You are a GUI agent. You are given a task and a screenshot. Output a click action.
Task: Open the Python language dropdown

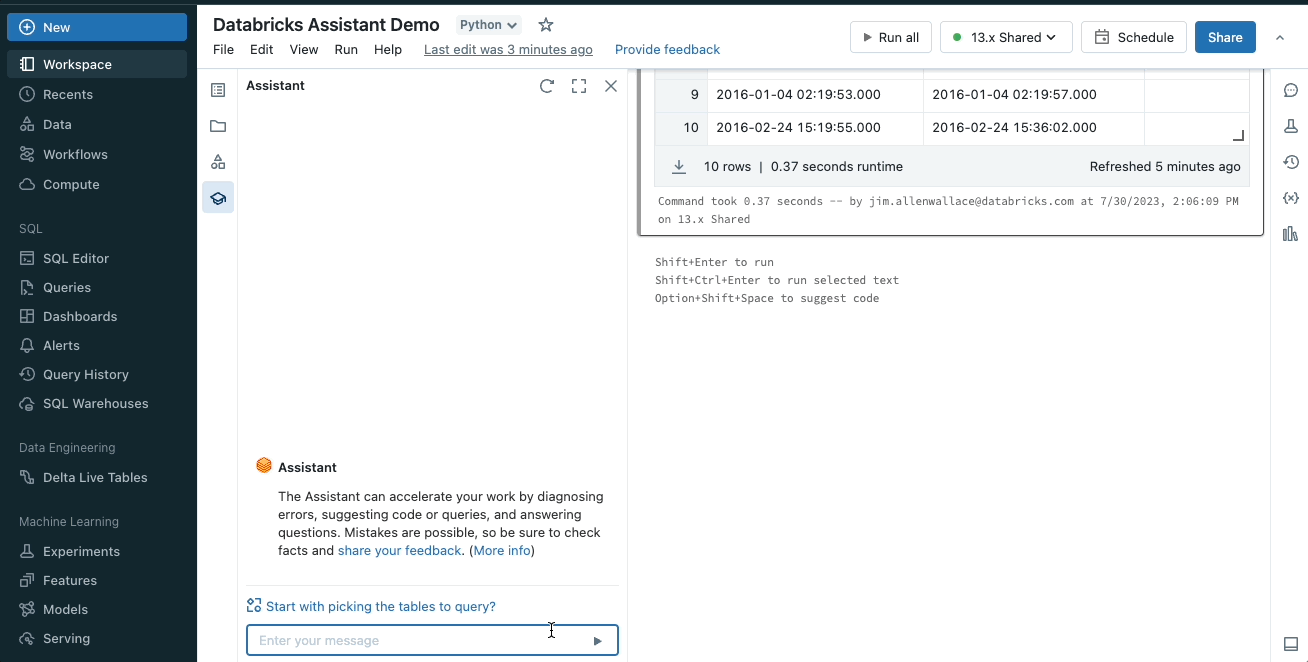[489, 25]
